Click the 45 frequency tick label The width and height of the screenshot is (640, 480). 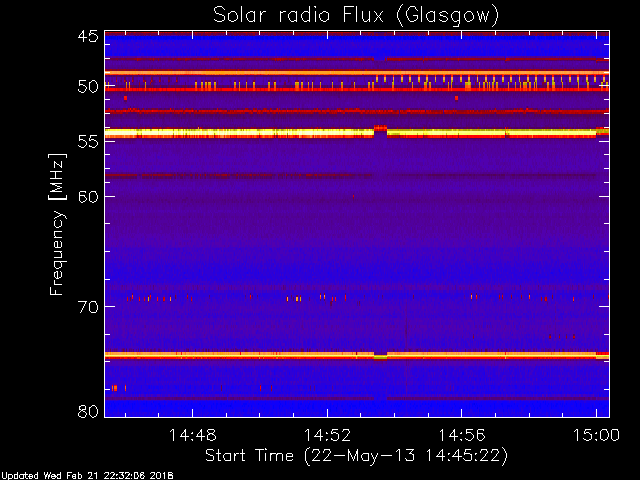(88, 36)
